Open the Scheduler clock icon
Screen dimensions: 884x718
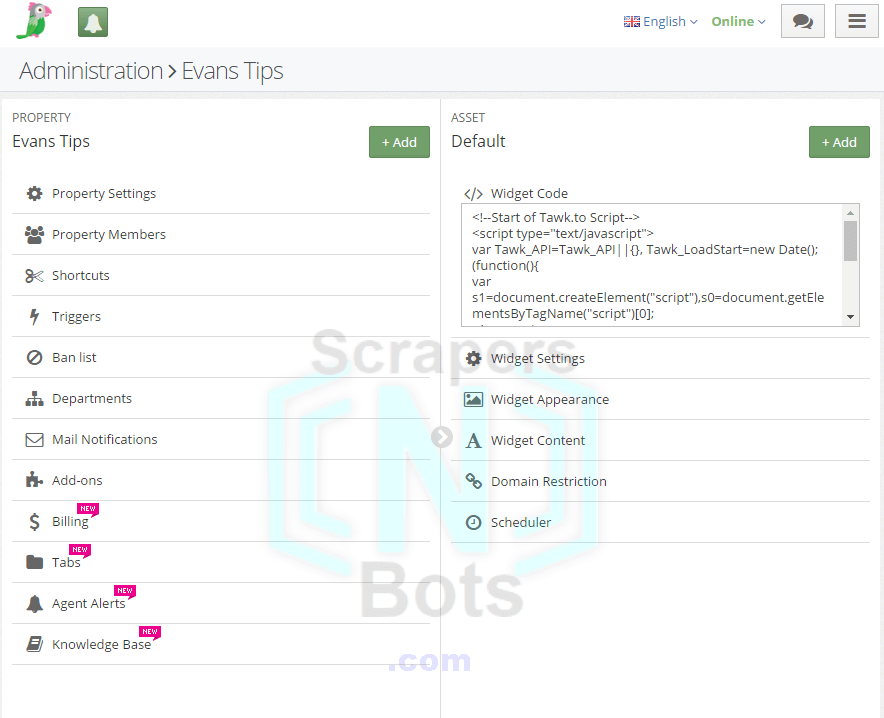click(473, 522)
